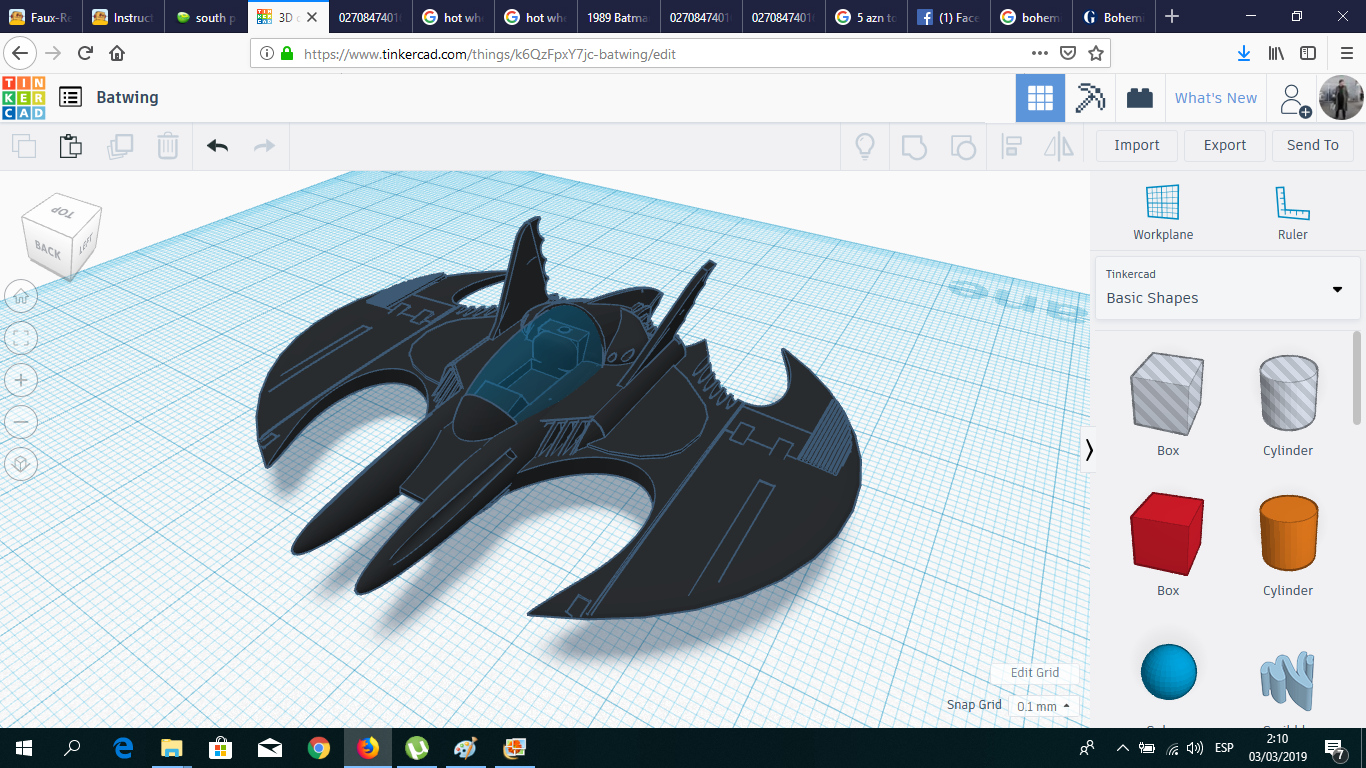Open the Snap Grid value dropdown

point(1041,705)
